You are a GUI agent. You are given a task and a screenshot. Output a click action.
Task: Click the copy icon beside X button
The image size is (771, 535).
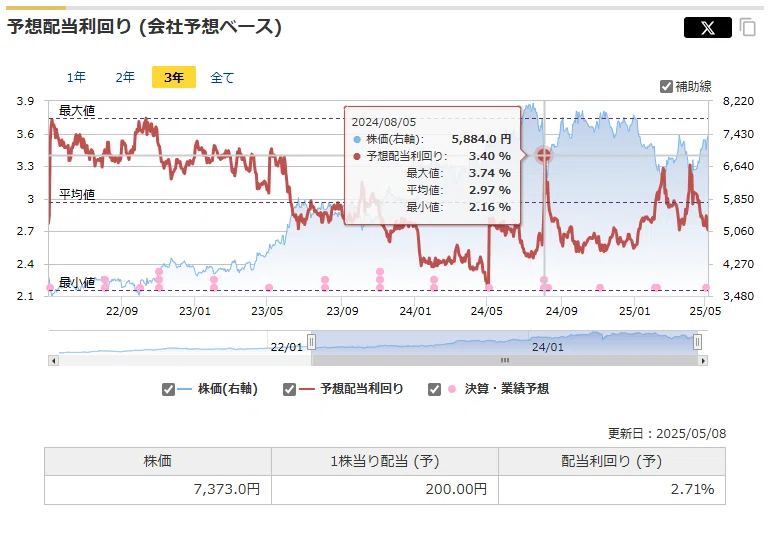point(747,28)
